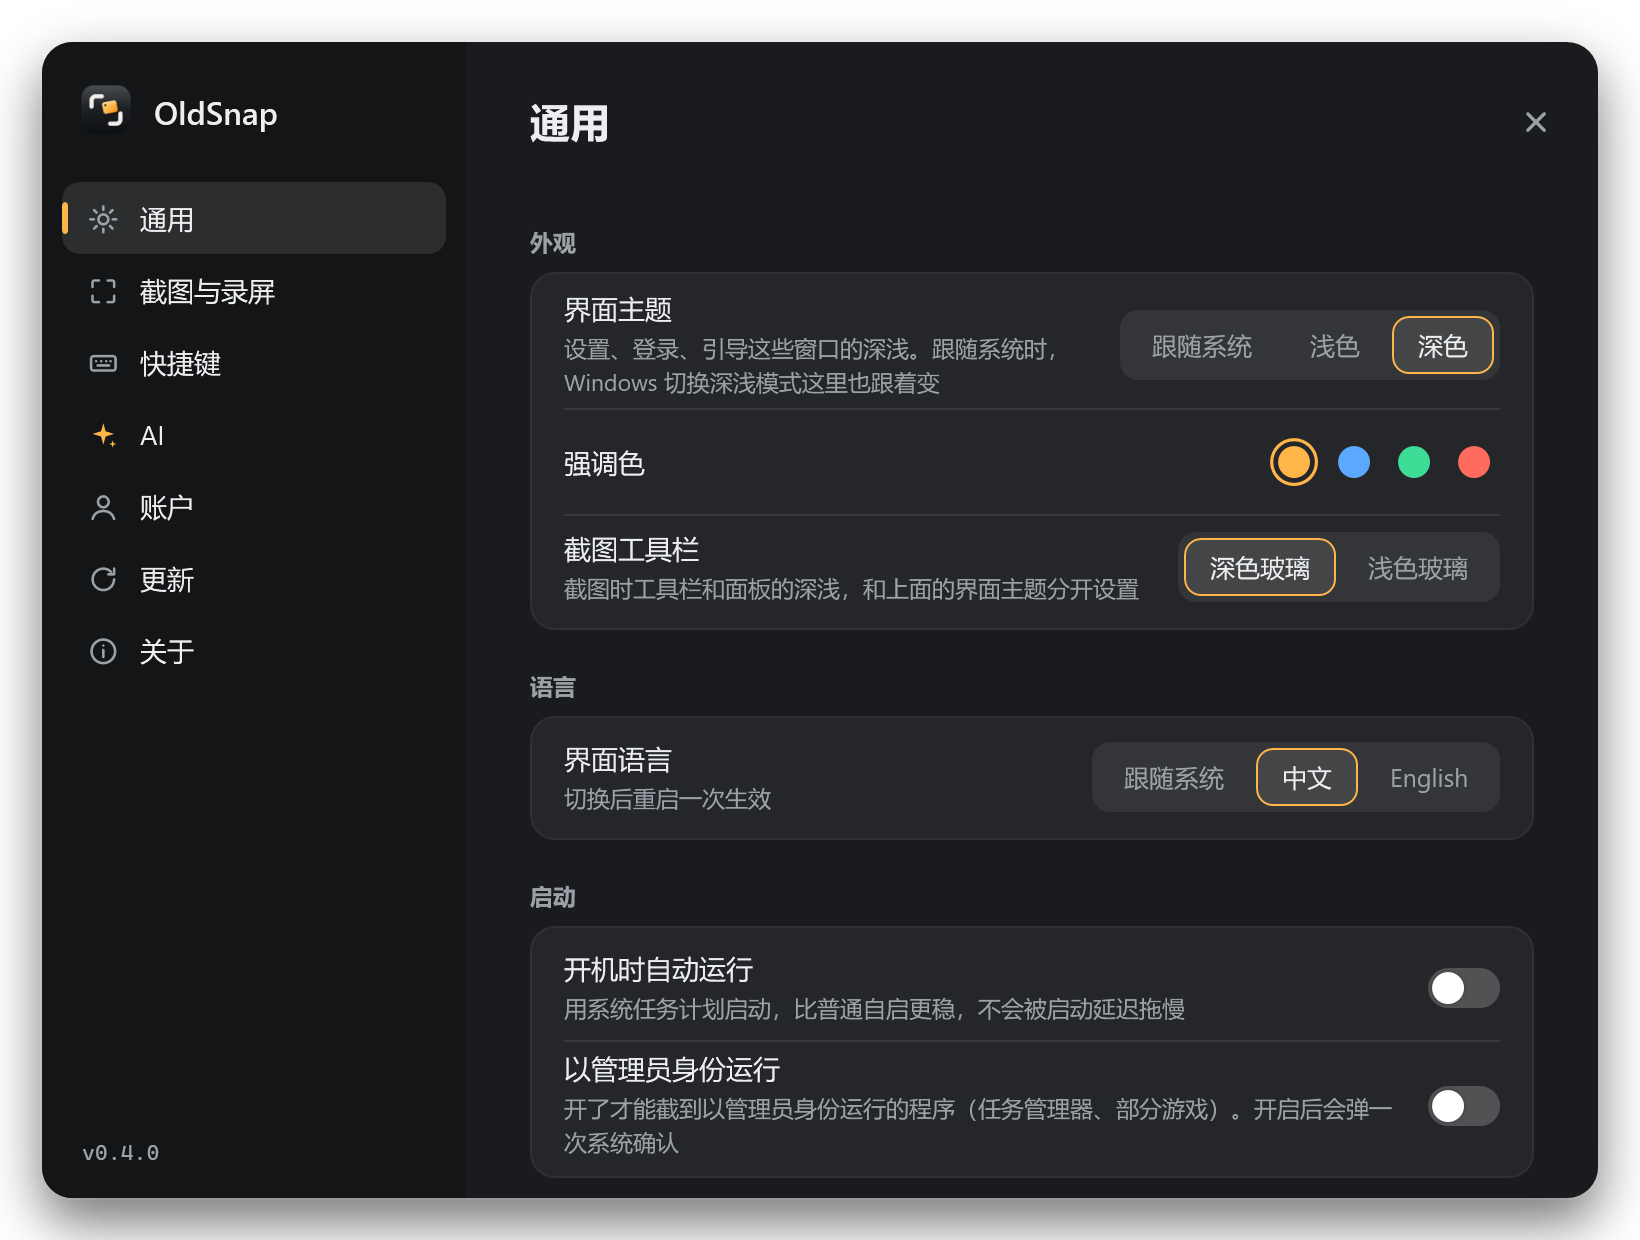This screenshot has width=1640, height=1240.
Task: Switch interface language to English
Action: pos(1428,778)
